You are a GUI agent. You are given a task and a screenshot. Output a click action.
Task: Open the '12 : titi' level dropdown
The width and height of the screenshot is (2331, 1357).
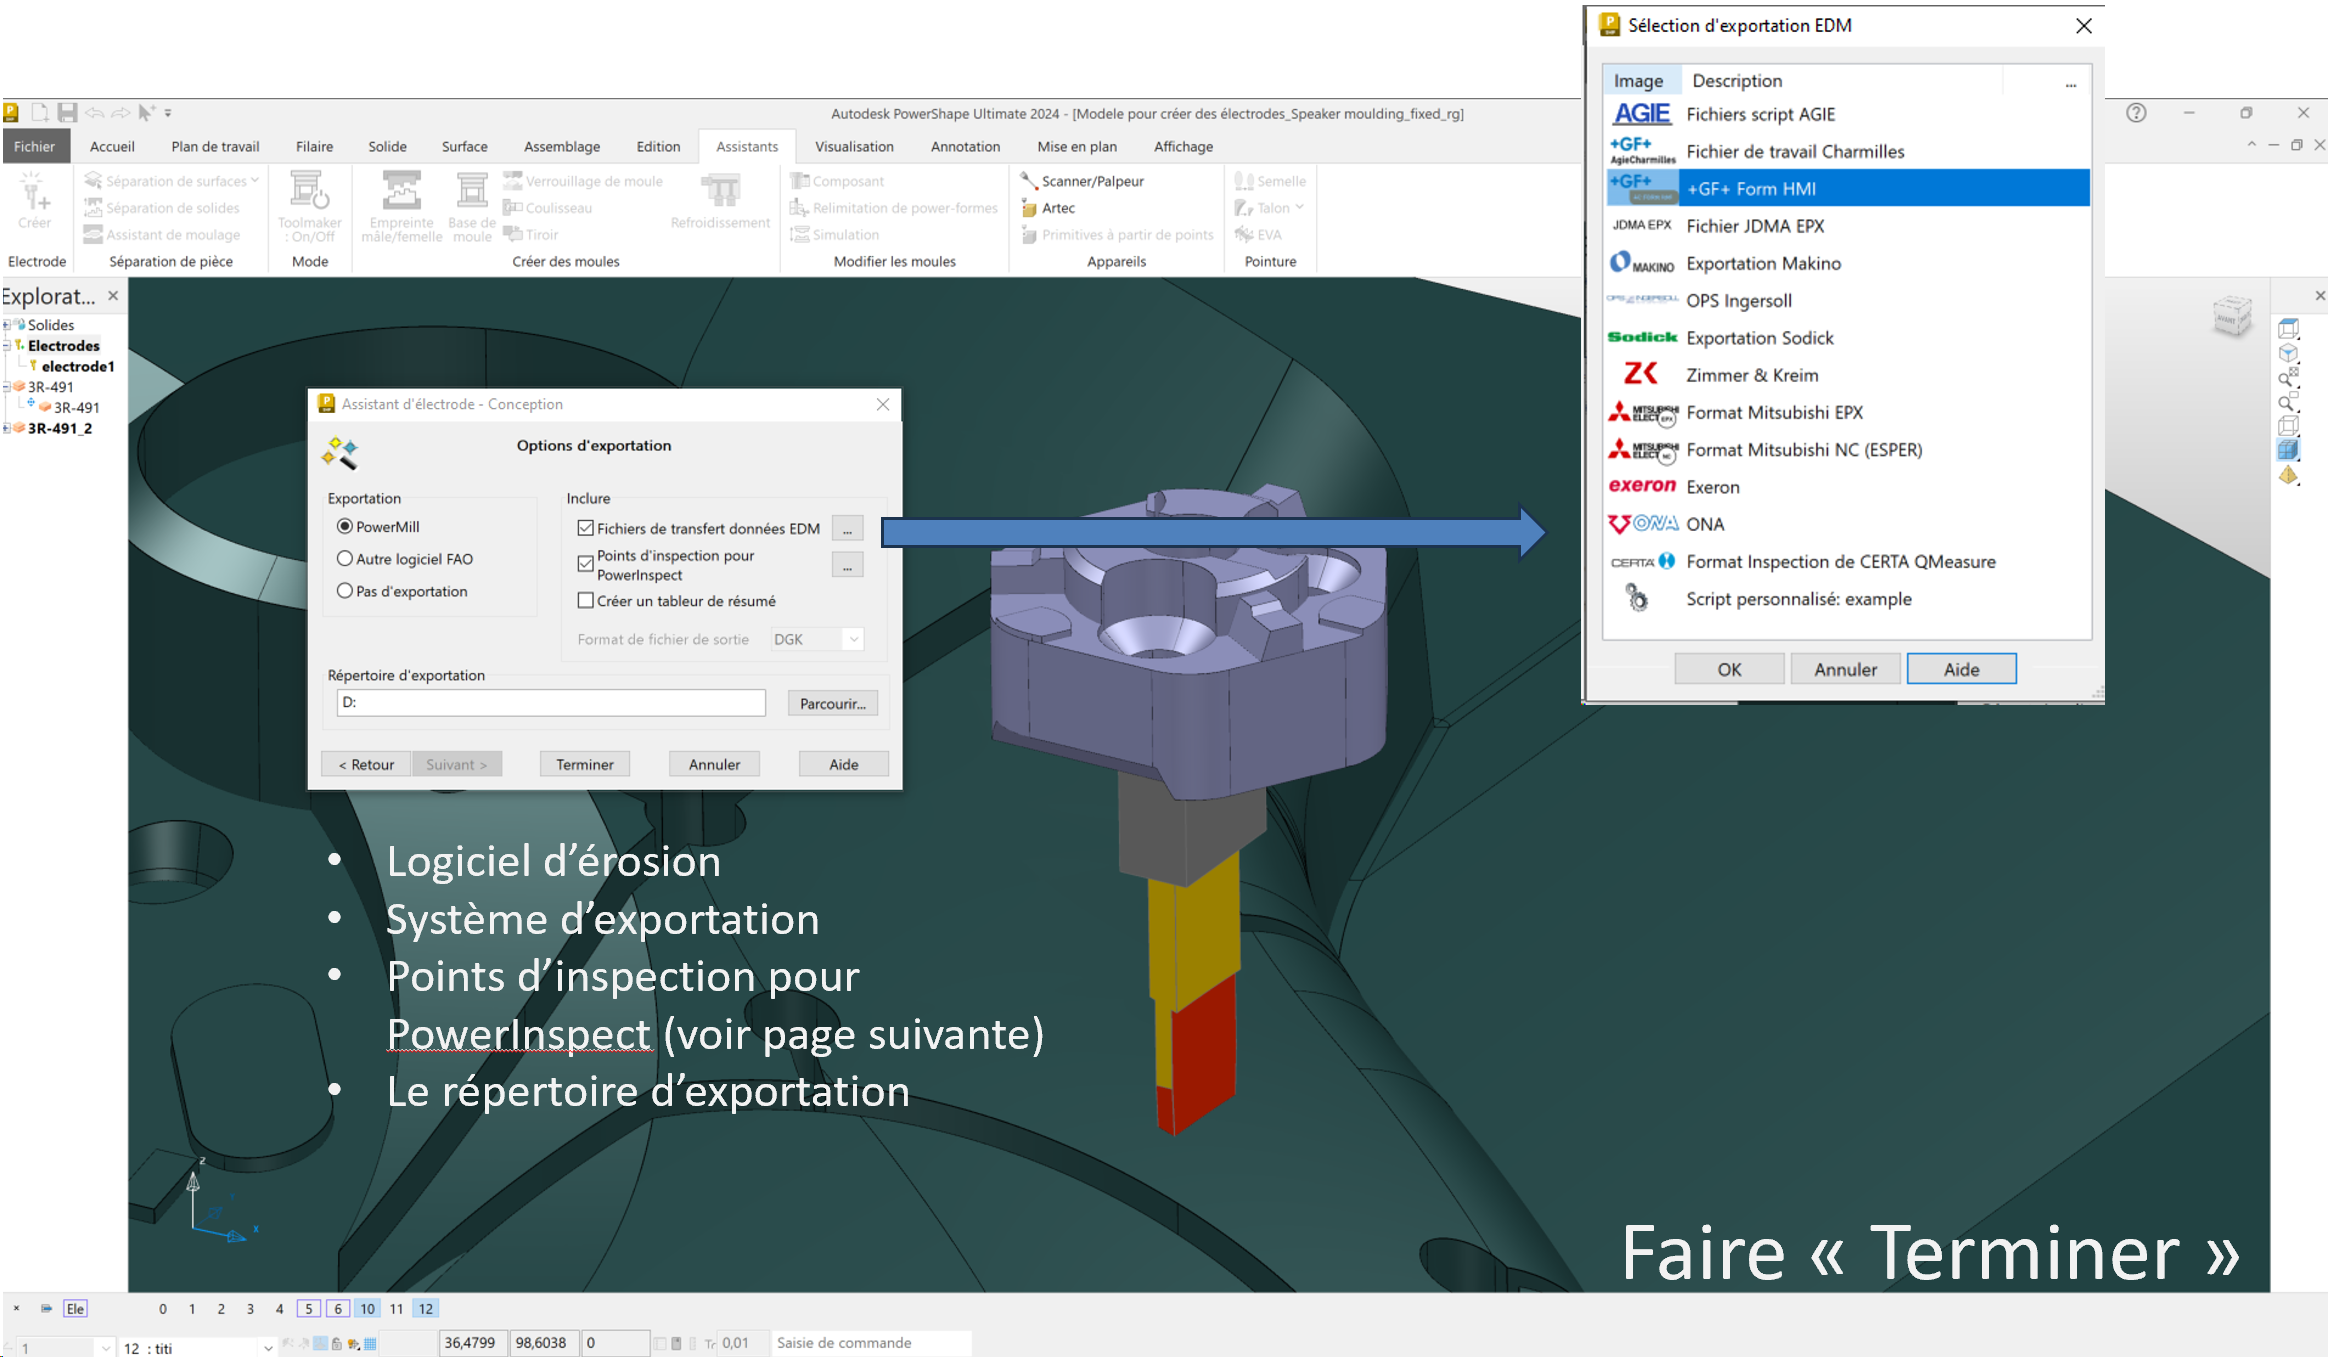point(267,1348)
